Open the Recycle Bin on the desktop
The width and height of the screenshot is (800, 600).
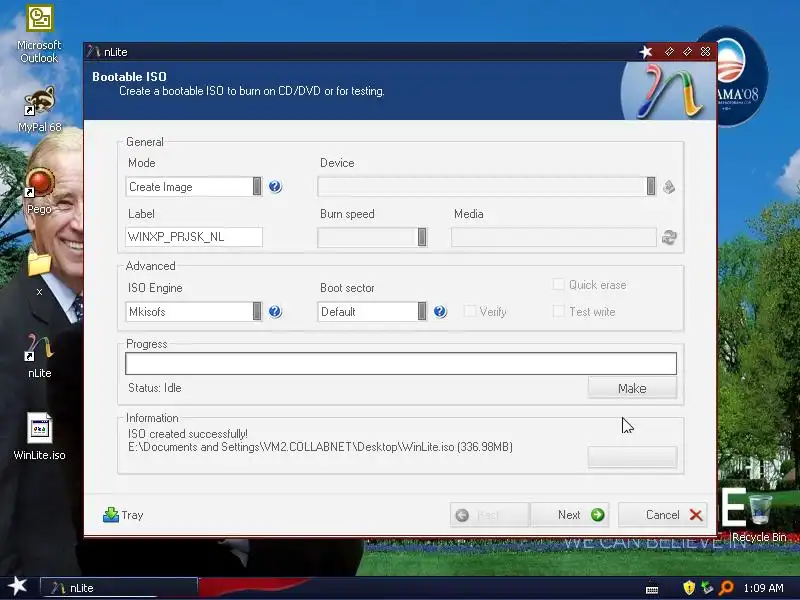point(759,517)
